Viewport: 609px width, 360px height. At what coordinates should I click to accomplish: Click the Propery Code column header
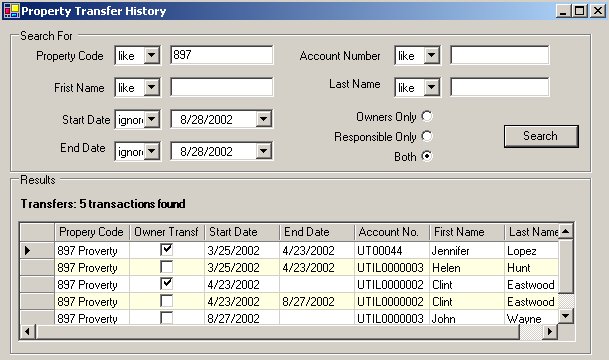[92, 232]
